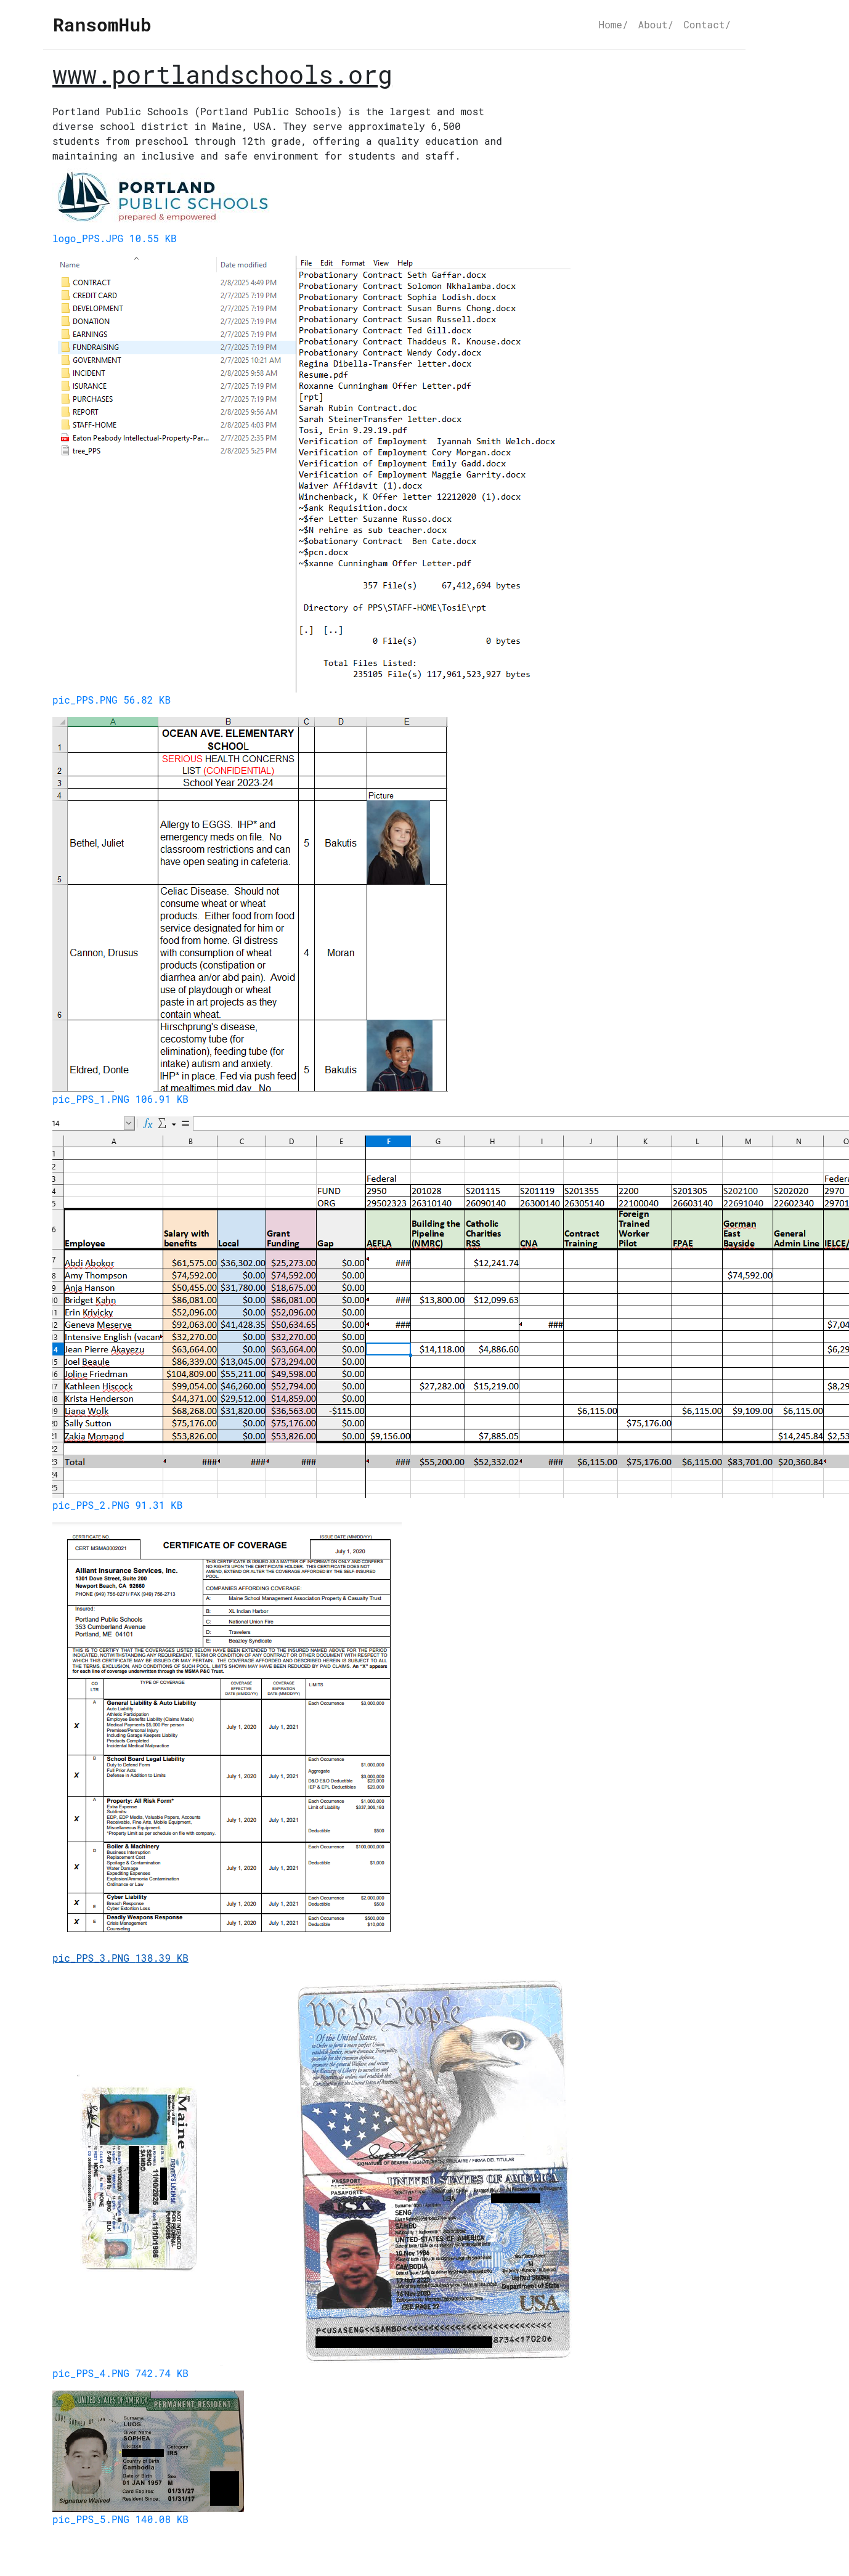Open the pic_PPS_5.PNG file link
The height and width of the screenshot is (2576, 849).
coord(120,2519)
